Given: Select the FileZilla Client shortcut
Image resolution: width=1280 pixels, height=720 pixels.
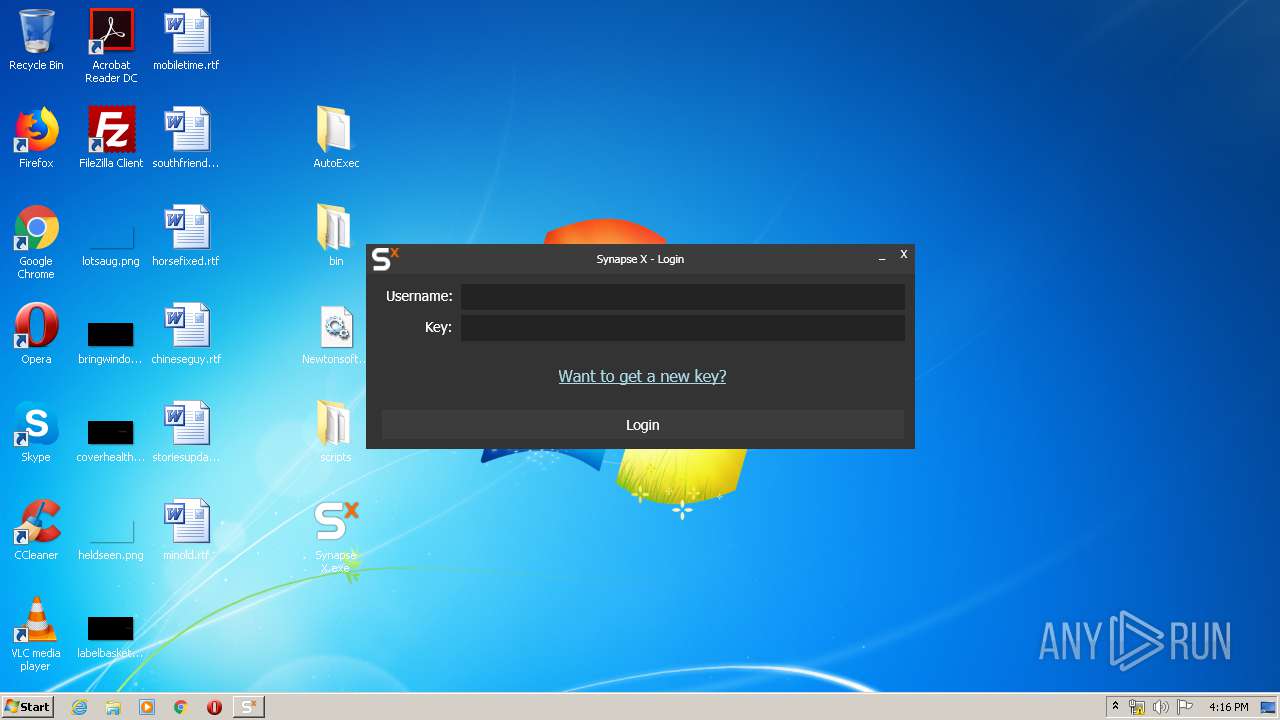Looking at the screenshot, I should (x=111, y=138).
